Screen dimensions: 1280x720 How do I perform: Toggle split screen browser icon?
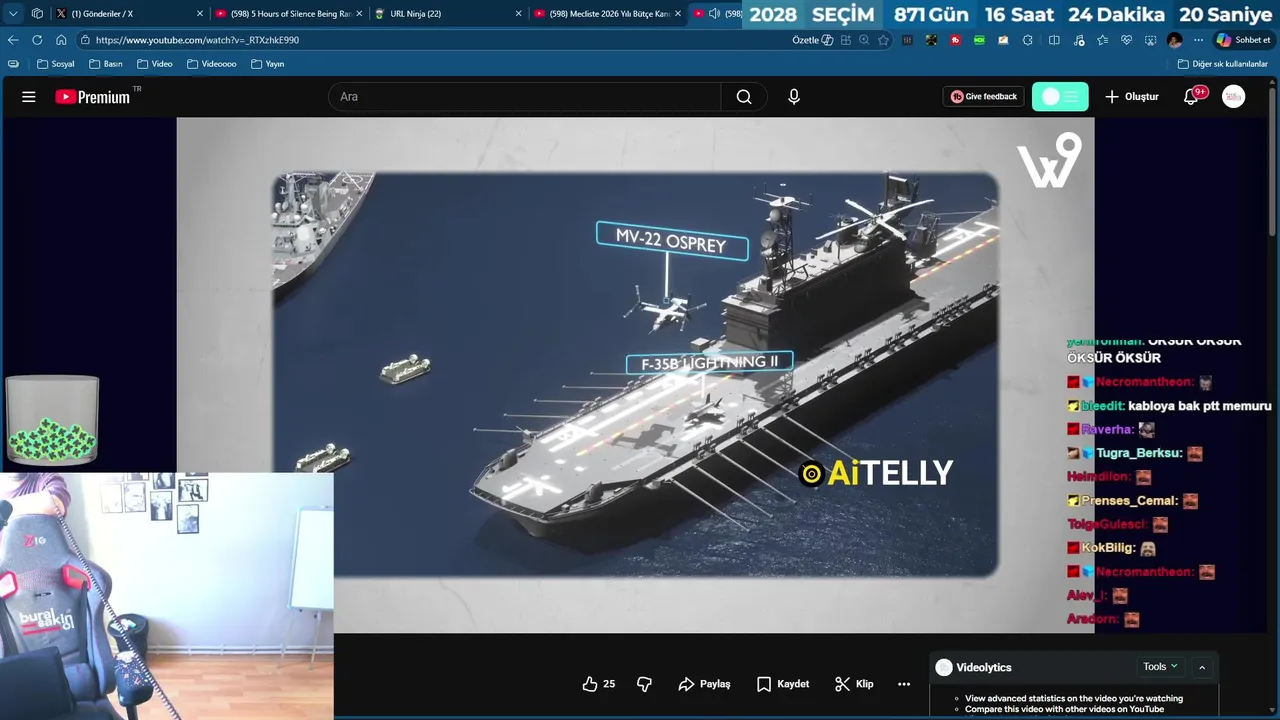(1054, 40)
